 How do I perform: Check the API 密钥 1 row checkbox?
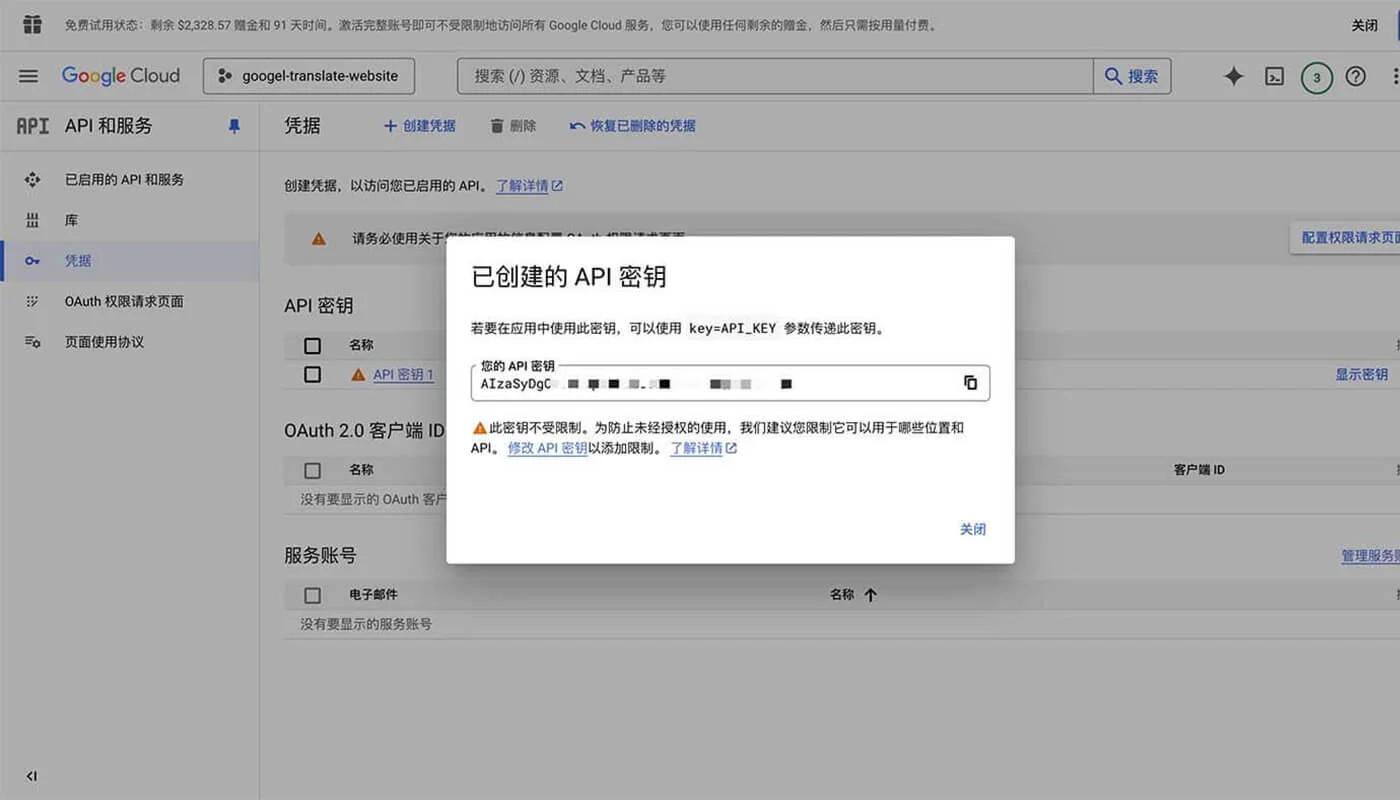point(312,374)
